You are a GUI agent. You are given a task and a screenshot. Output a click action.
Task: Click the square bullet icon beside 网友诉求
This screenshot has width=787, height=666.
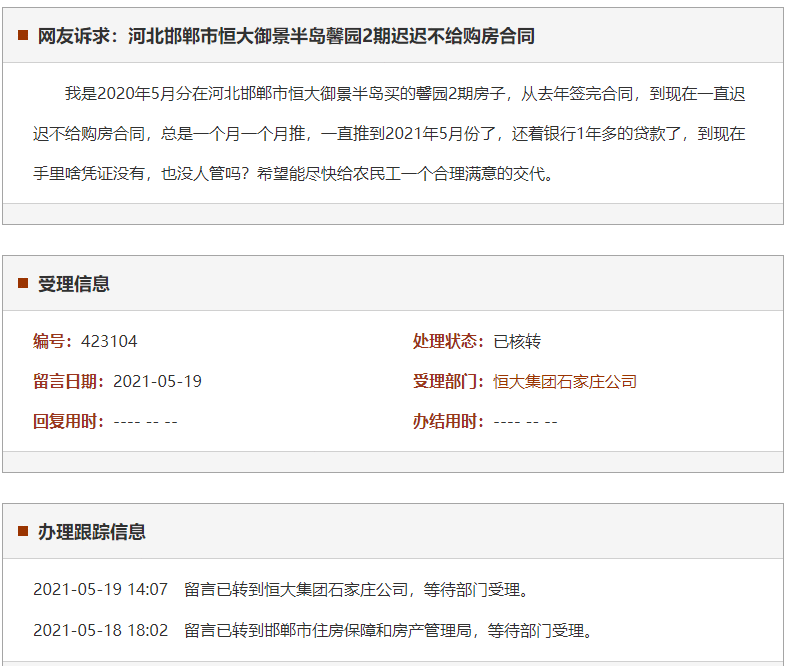click(x=23, y=36)
